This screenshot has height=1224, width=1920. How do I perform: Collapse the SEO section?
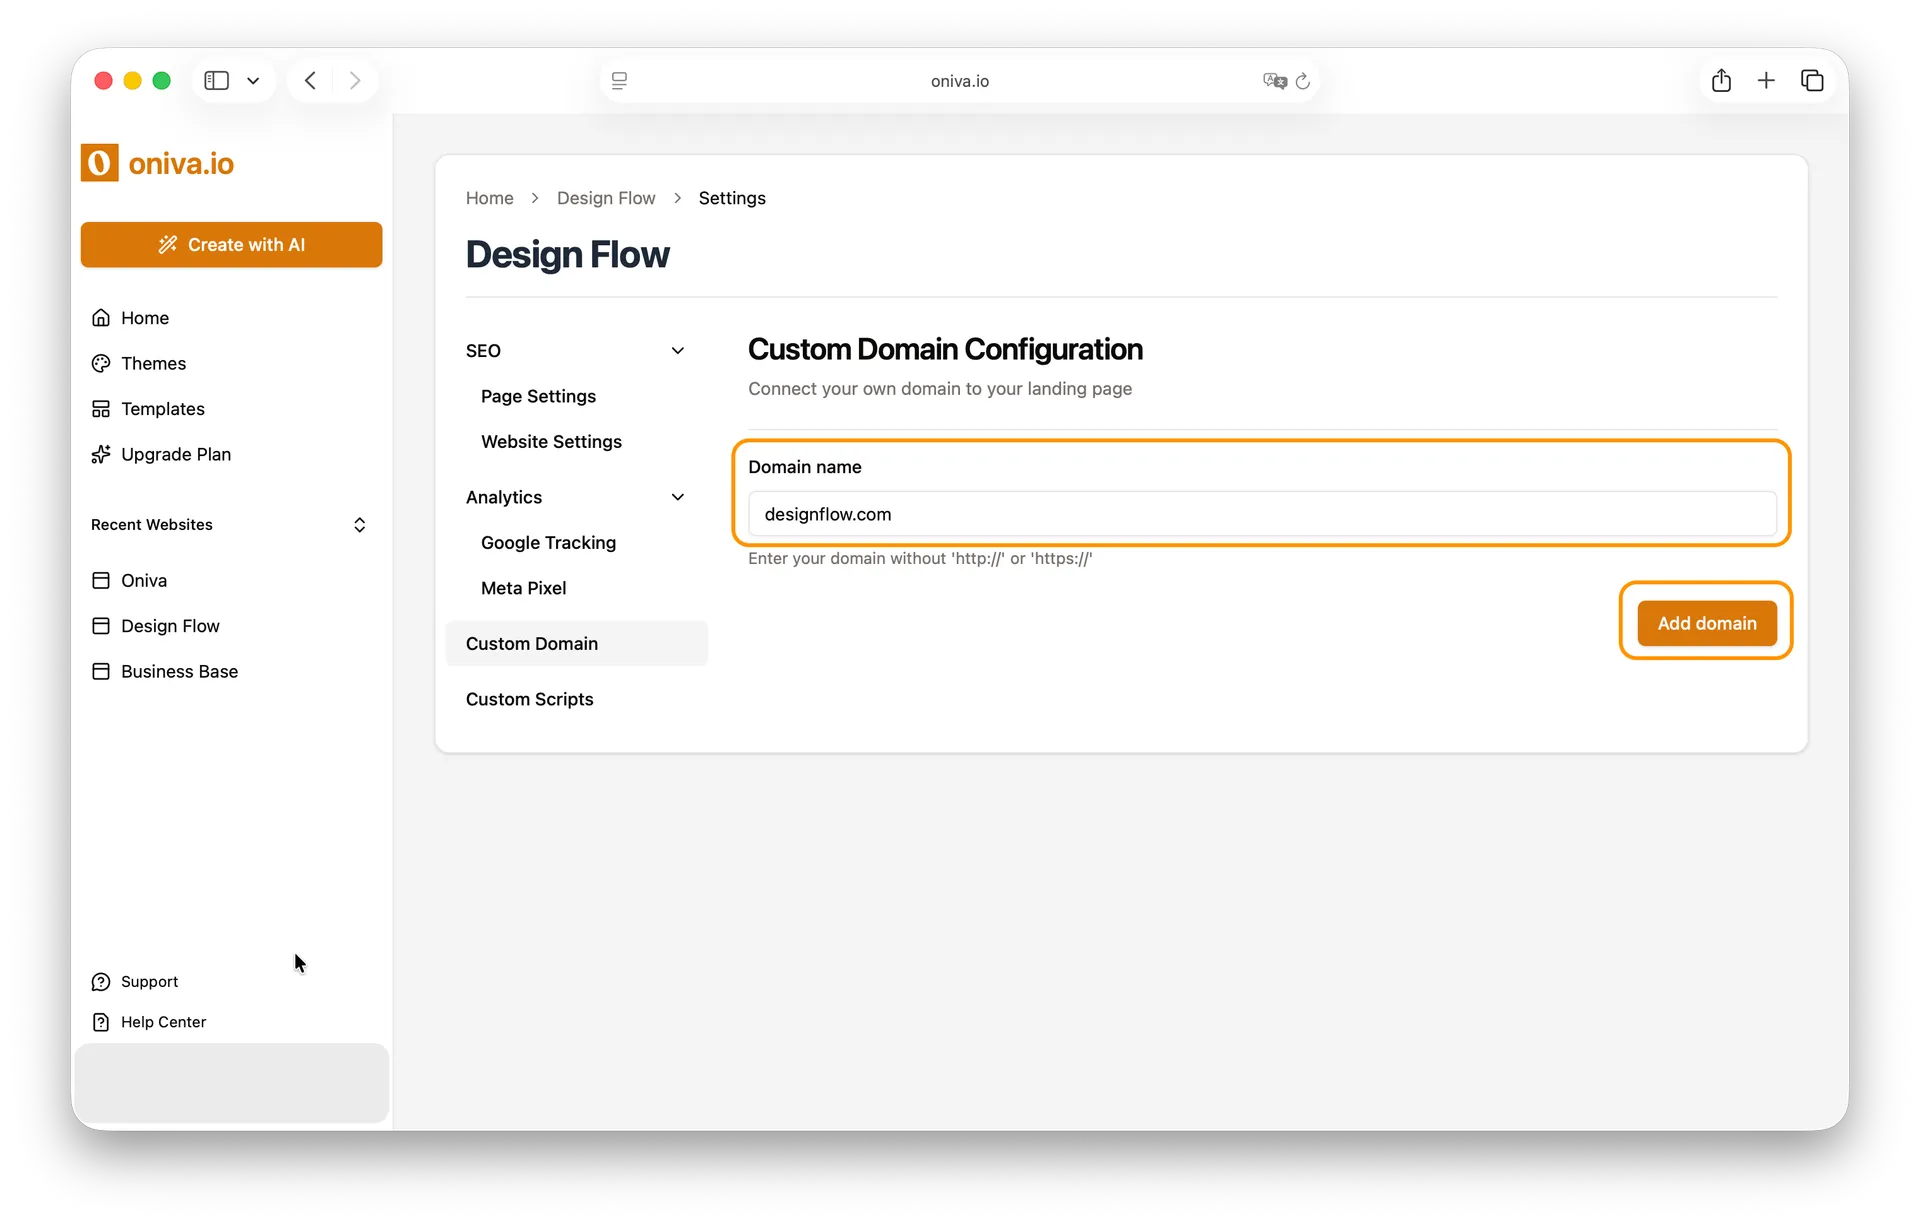(x=678, y=350)
